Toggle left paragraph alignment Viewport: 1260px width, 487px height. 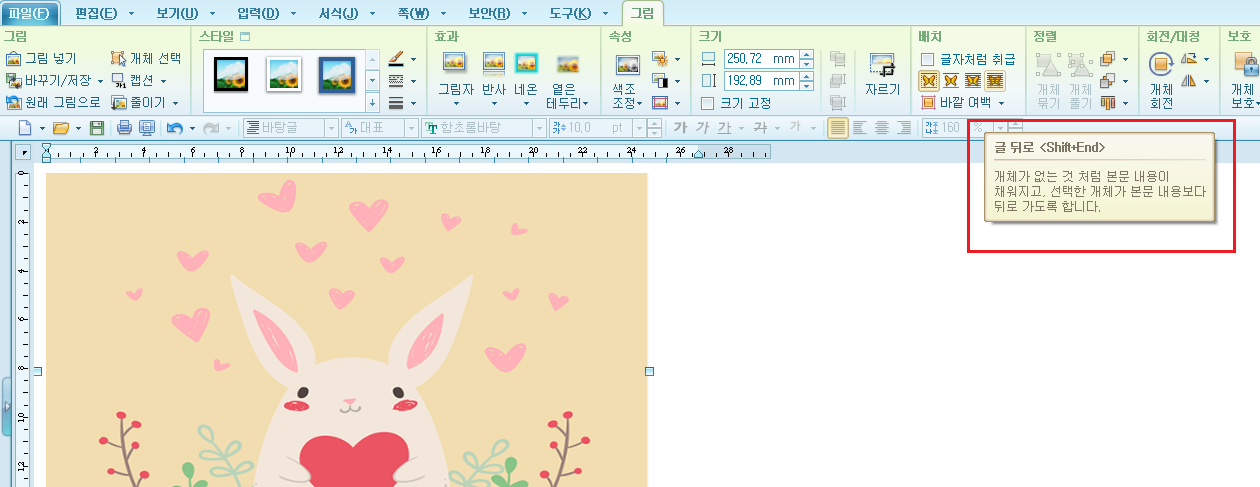859,128
